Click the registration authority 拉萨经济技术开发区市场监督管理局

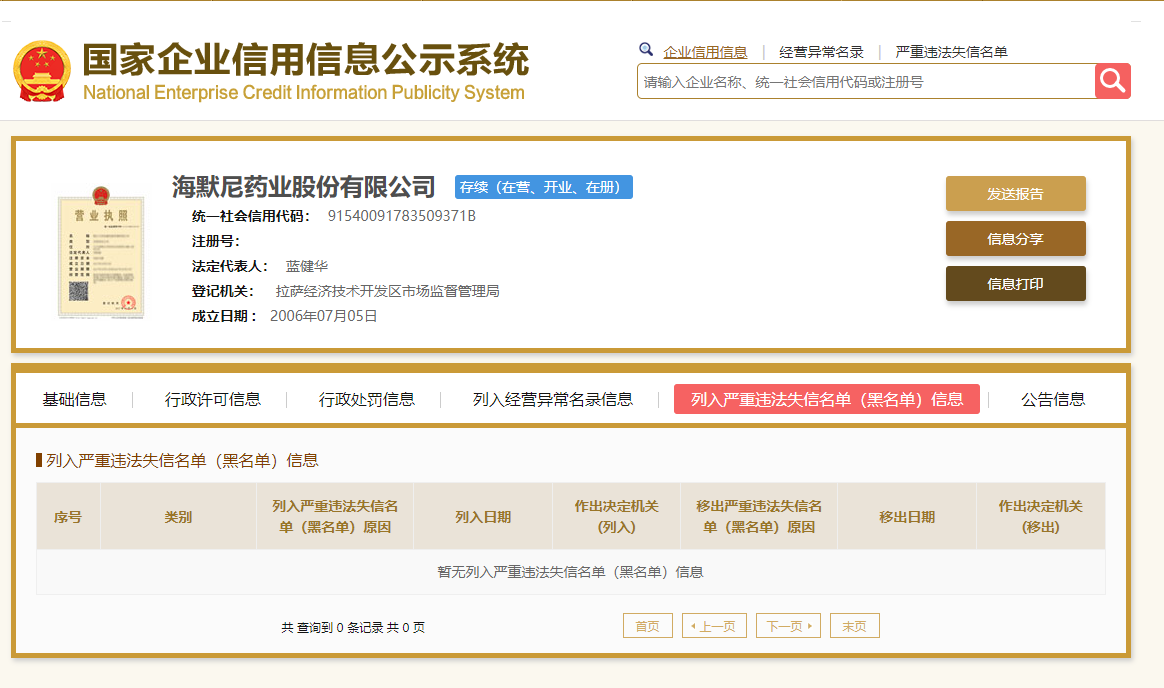click(388, 291)
